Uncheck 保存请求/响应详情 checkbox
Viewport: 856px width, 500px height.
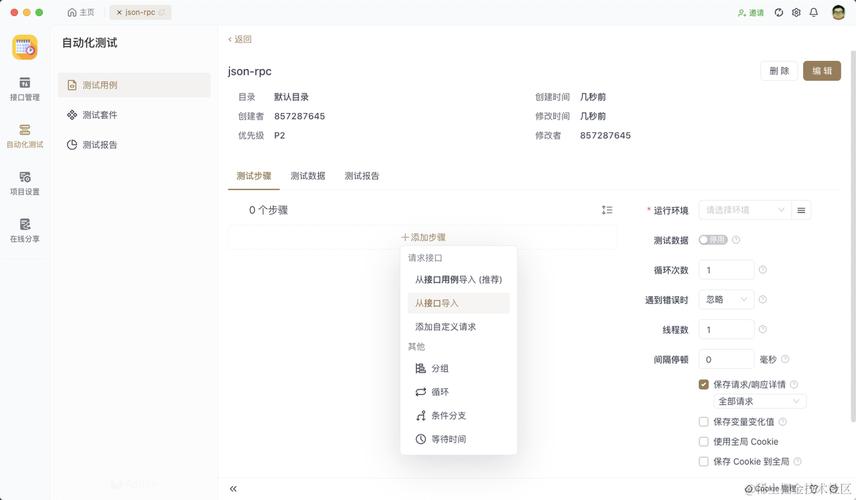704,384
